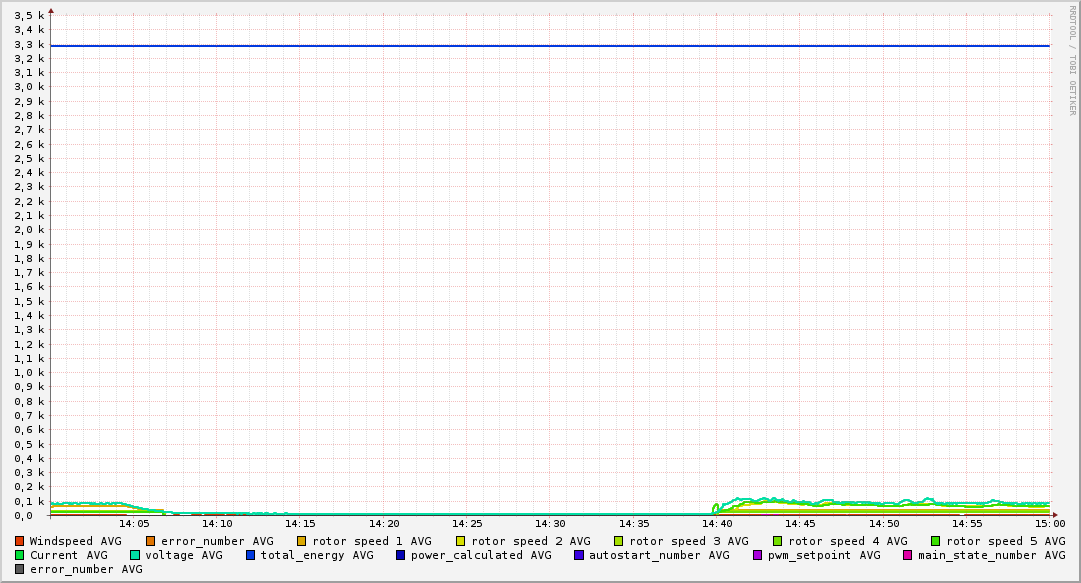
Task: Click the RRDTOOL / TOBI OETIKER watermark
Action: point(1072,60)
